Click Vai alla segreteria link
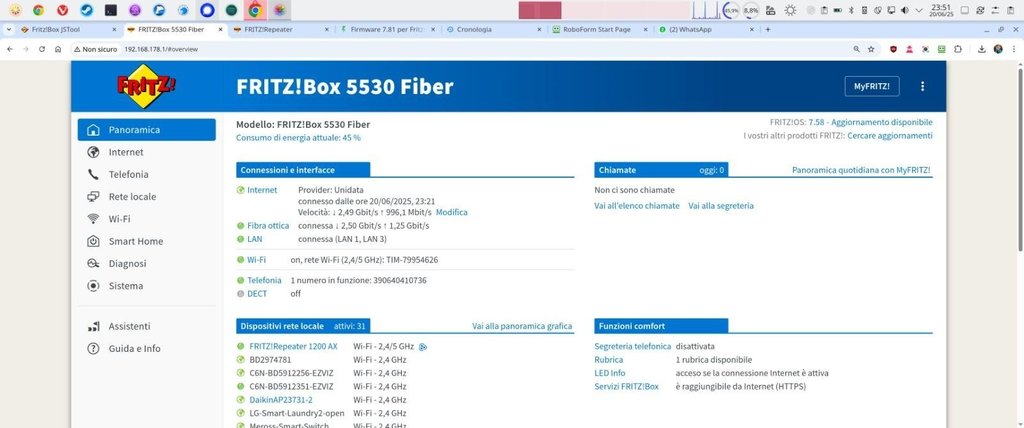The width and height of the screenshot is (1024, 428). point(721,206)
